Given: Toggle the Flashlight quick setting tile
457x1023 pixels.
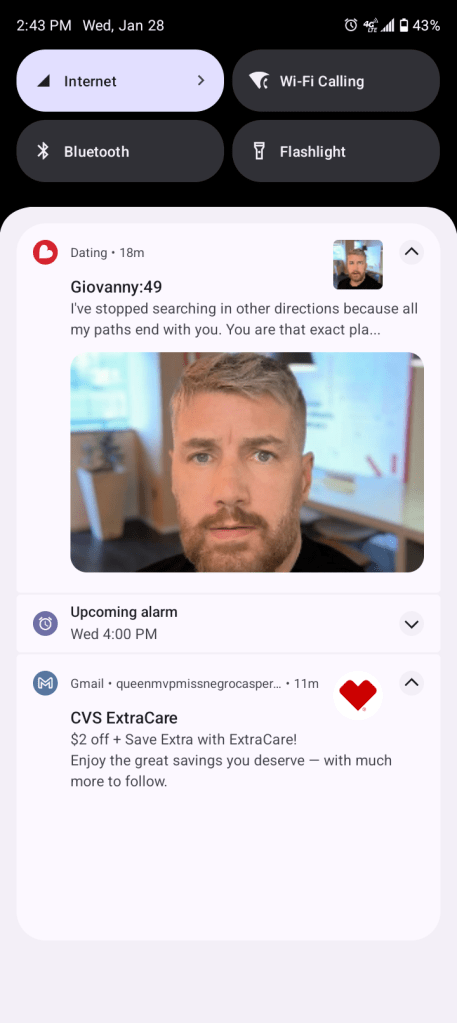Looking at the screenshot, I should tap(336, 151).
